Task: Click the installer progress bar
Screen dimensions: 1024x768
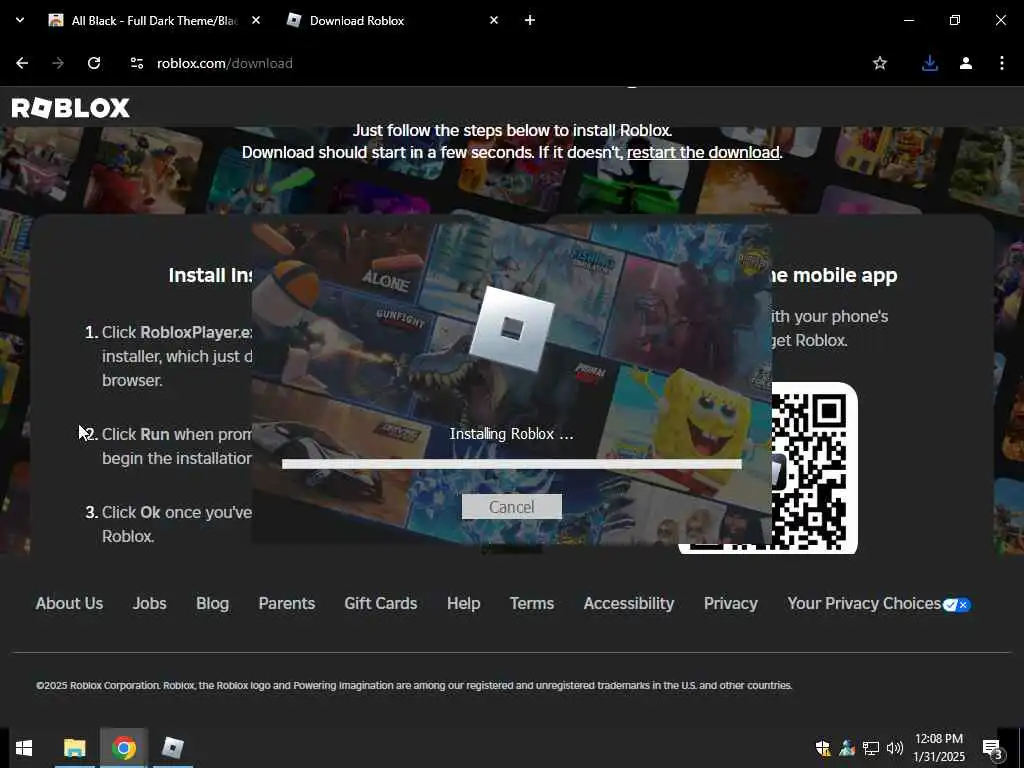Action: click(511, 464)
